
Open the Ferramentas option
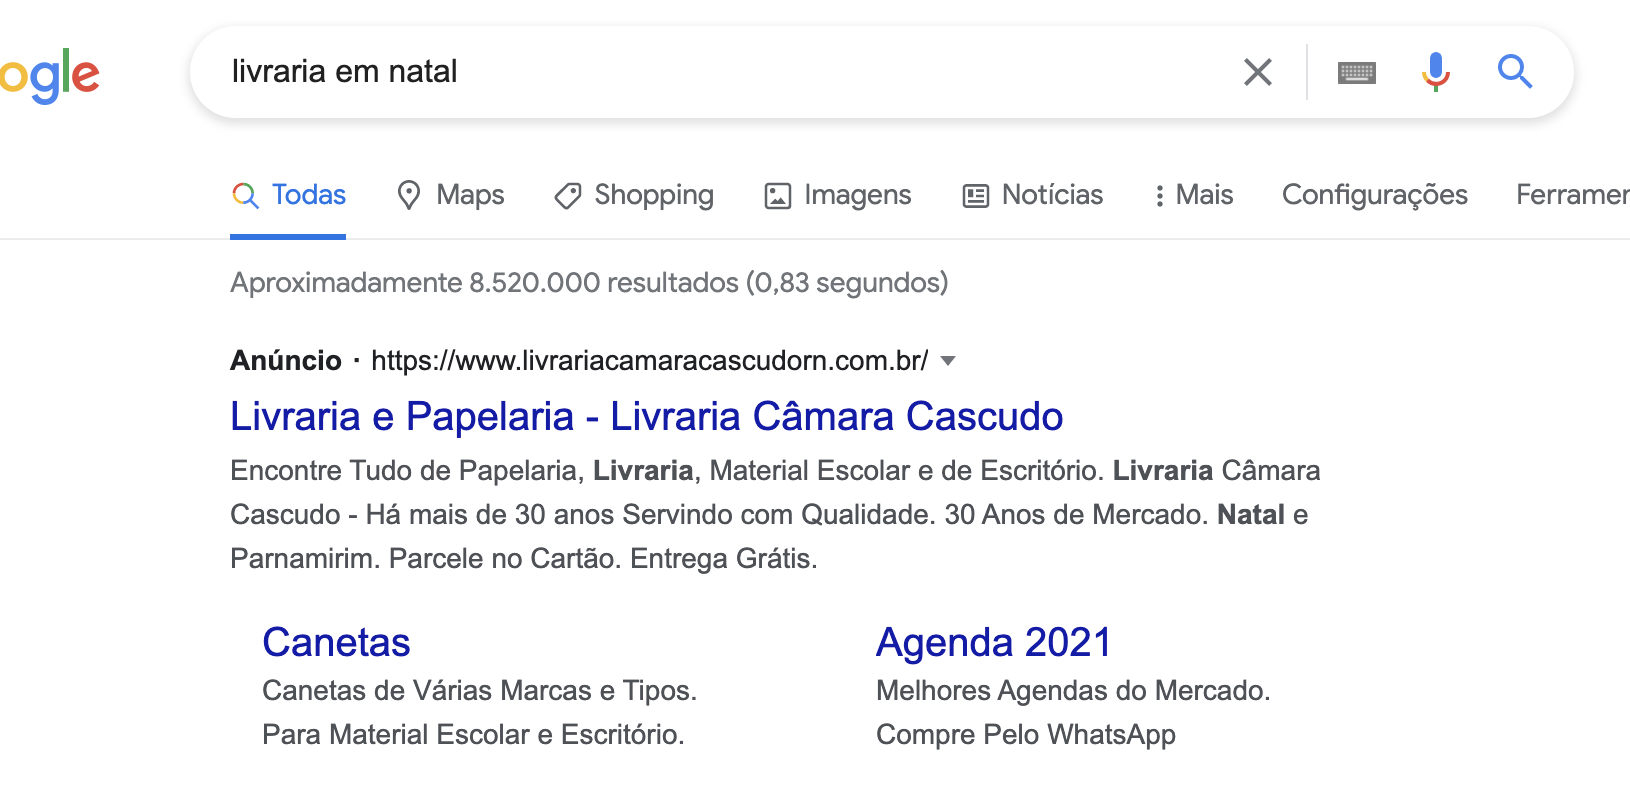1573,195
